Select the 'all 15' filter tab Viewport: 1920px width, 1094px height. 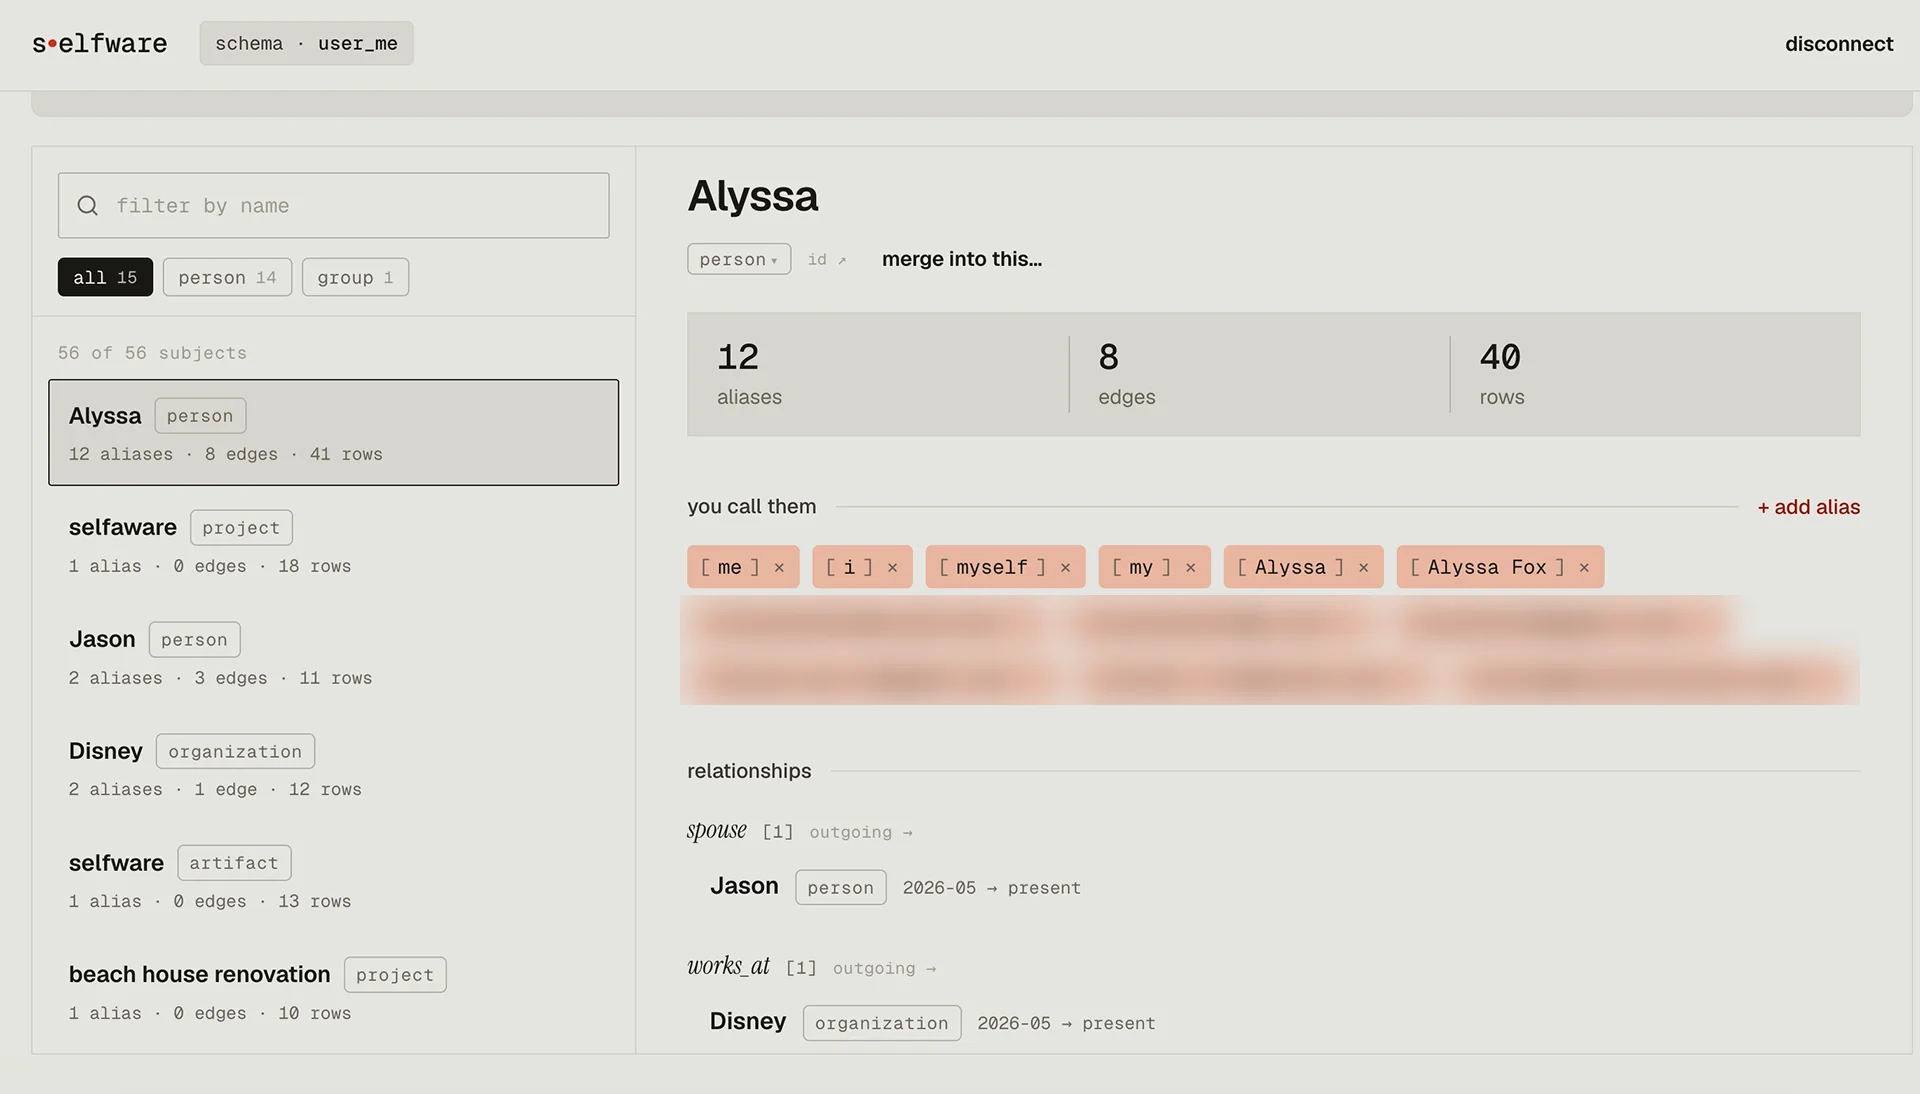pos(105,277)
